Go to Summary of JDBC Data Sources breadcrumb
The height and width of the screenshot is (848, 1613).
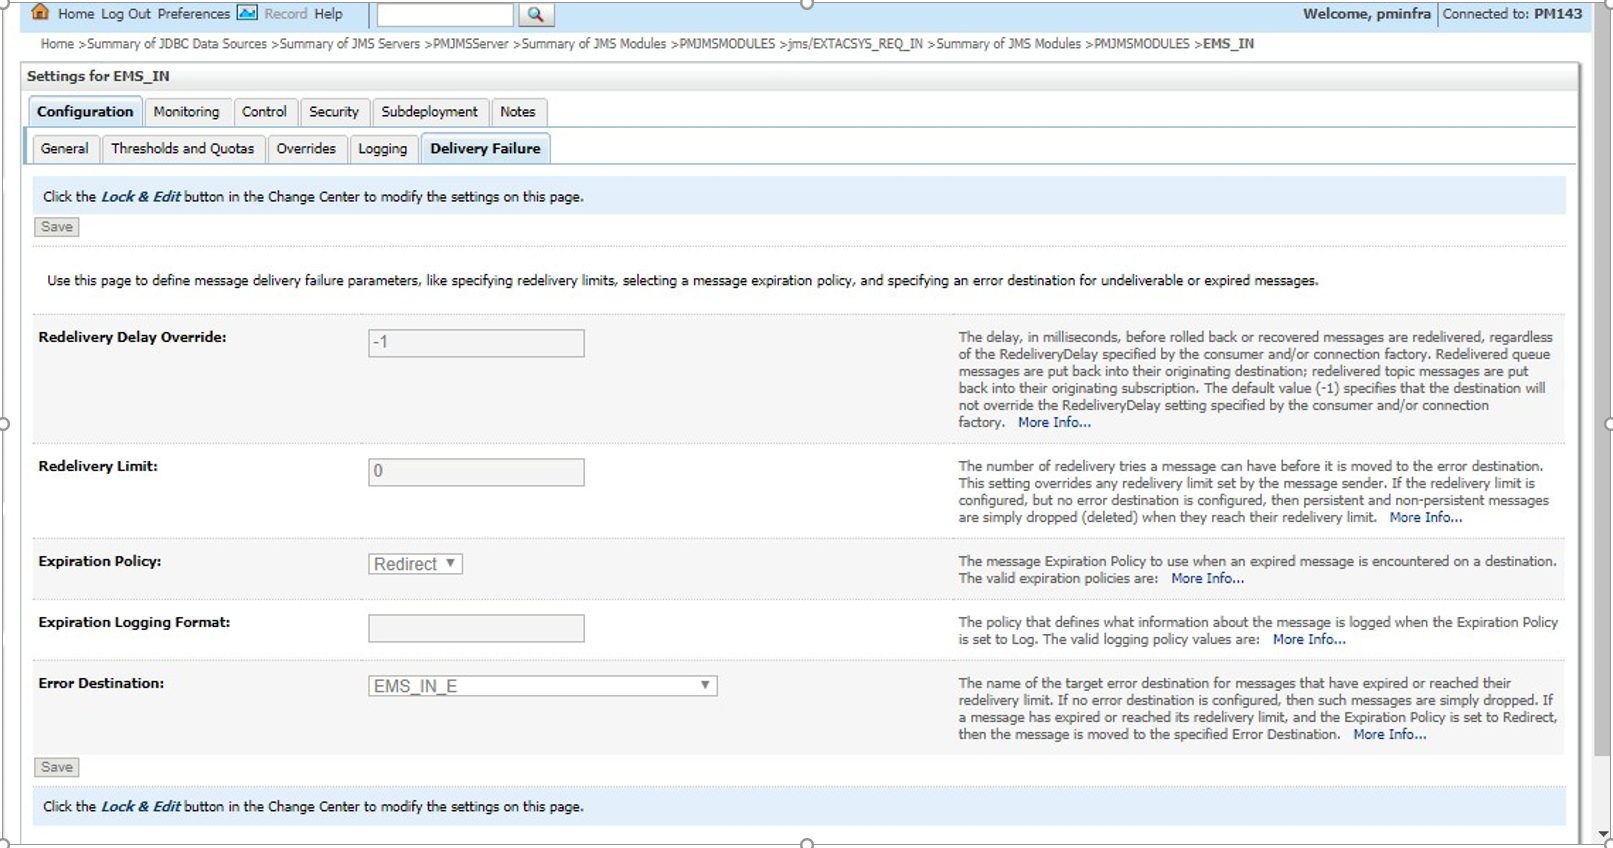[x=177, y=44]
